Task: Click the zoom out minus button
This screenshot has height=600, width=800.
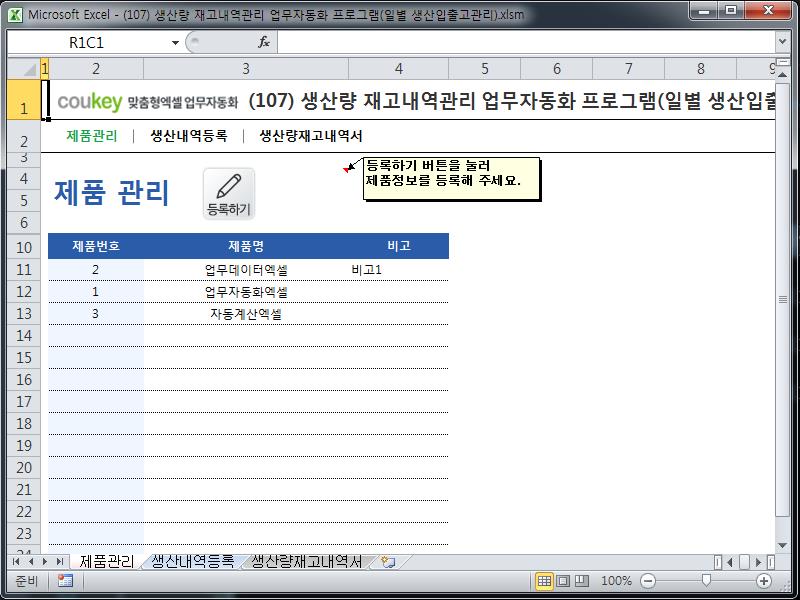Action: (x=648, y=581)
